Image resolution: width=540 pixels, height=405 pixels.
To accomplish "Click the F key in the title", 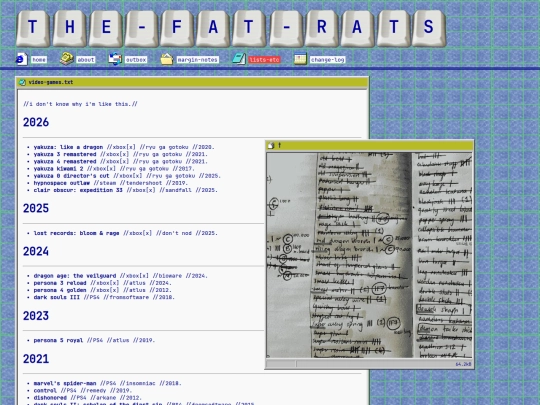I will click(177, 28).
